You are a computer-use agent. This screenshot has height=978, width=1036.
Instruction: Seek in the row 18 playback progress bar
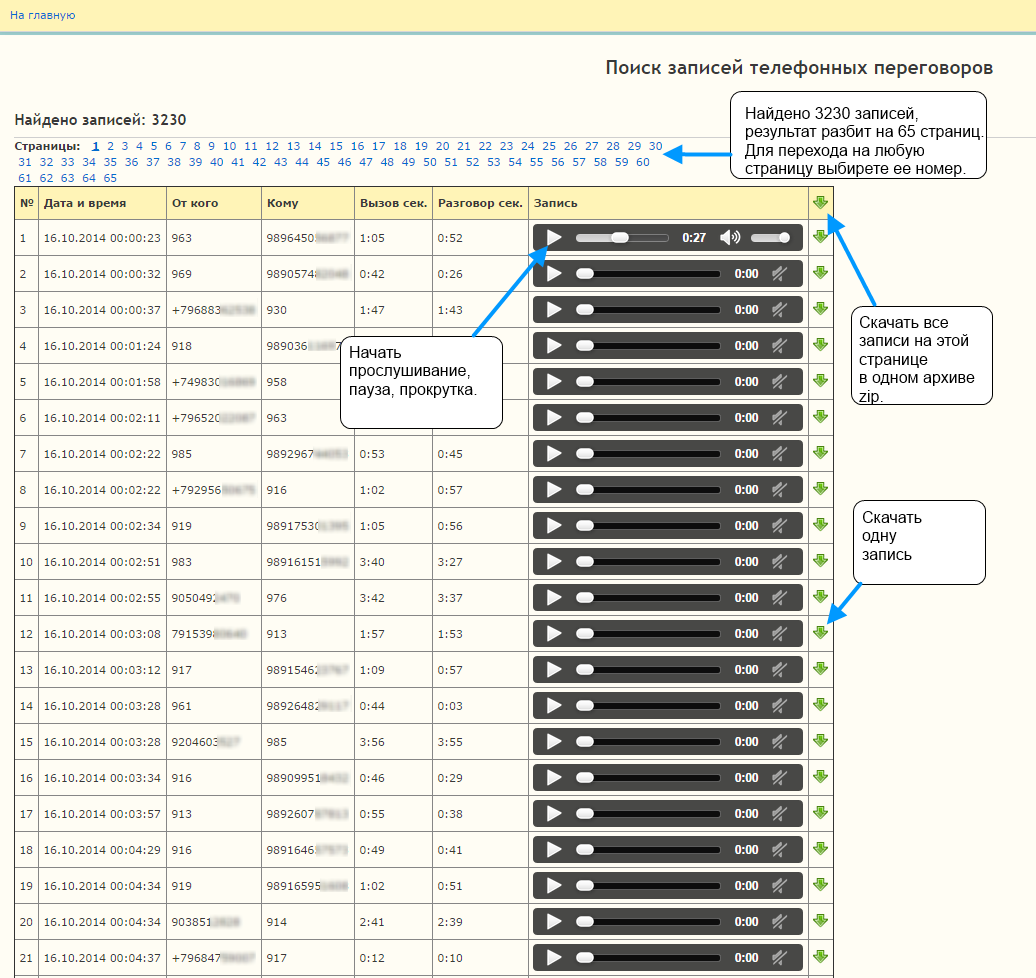(648, 850)
